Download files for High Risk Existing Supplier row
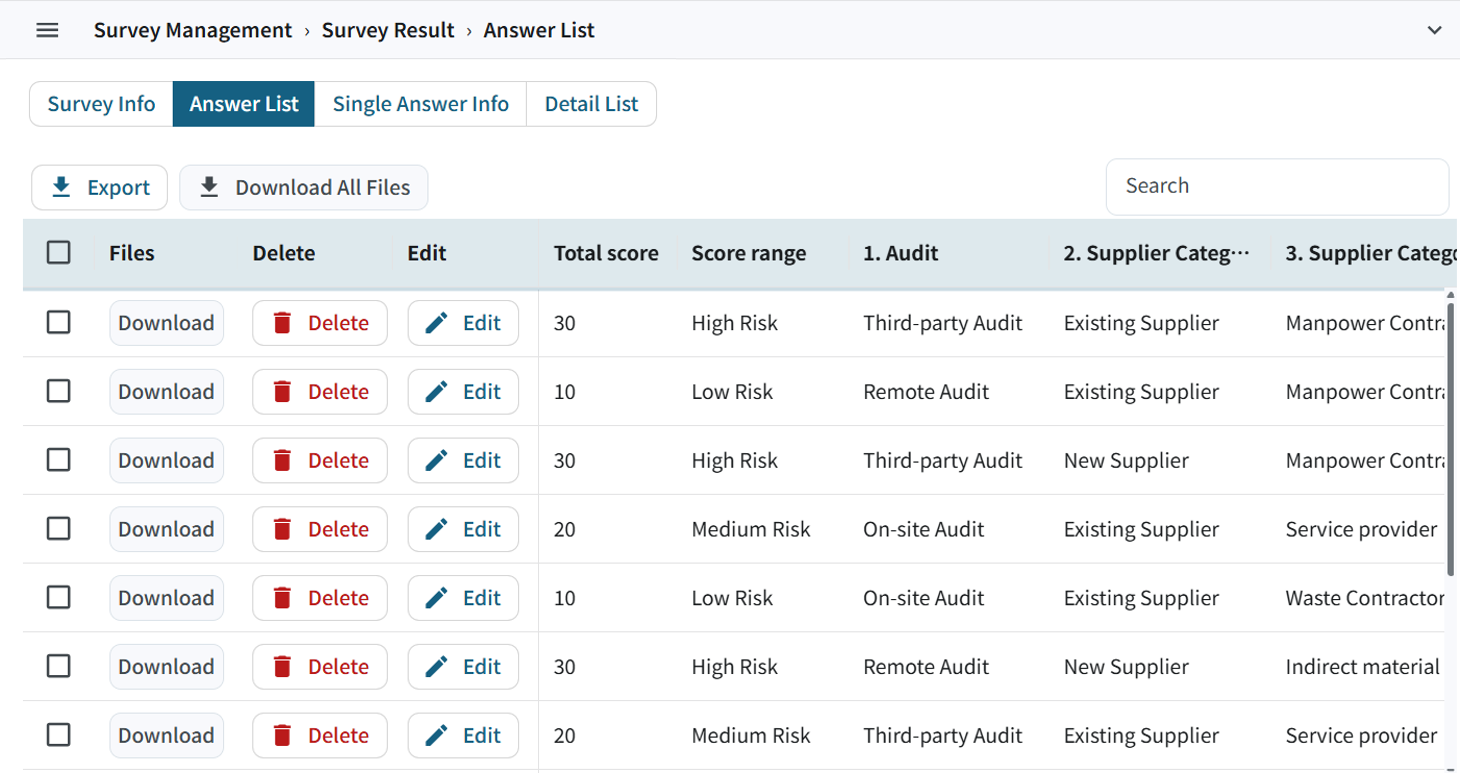 [x=166, y=323]
